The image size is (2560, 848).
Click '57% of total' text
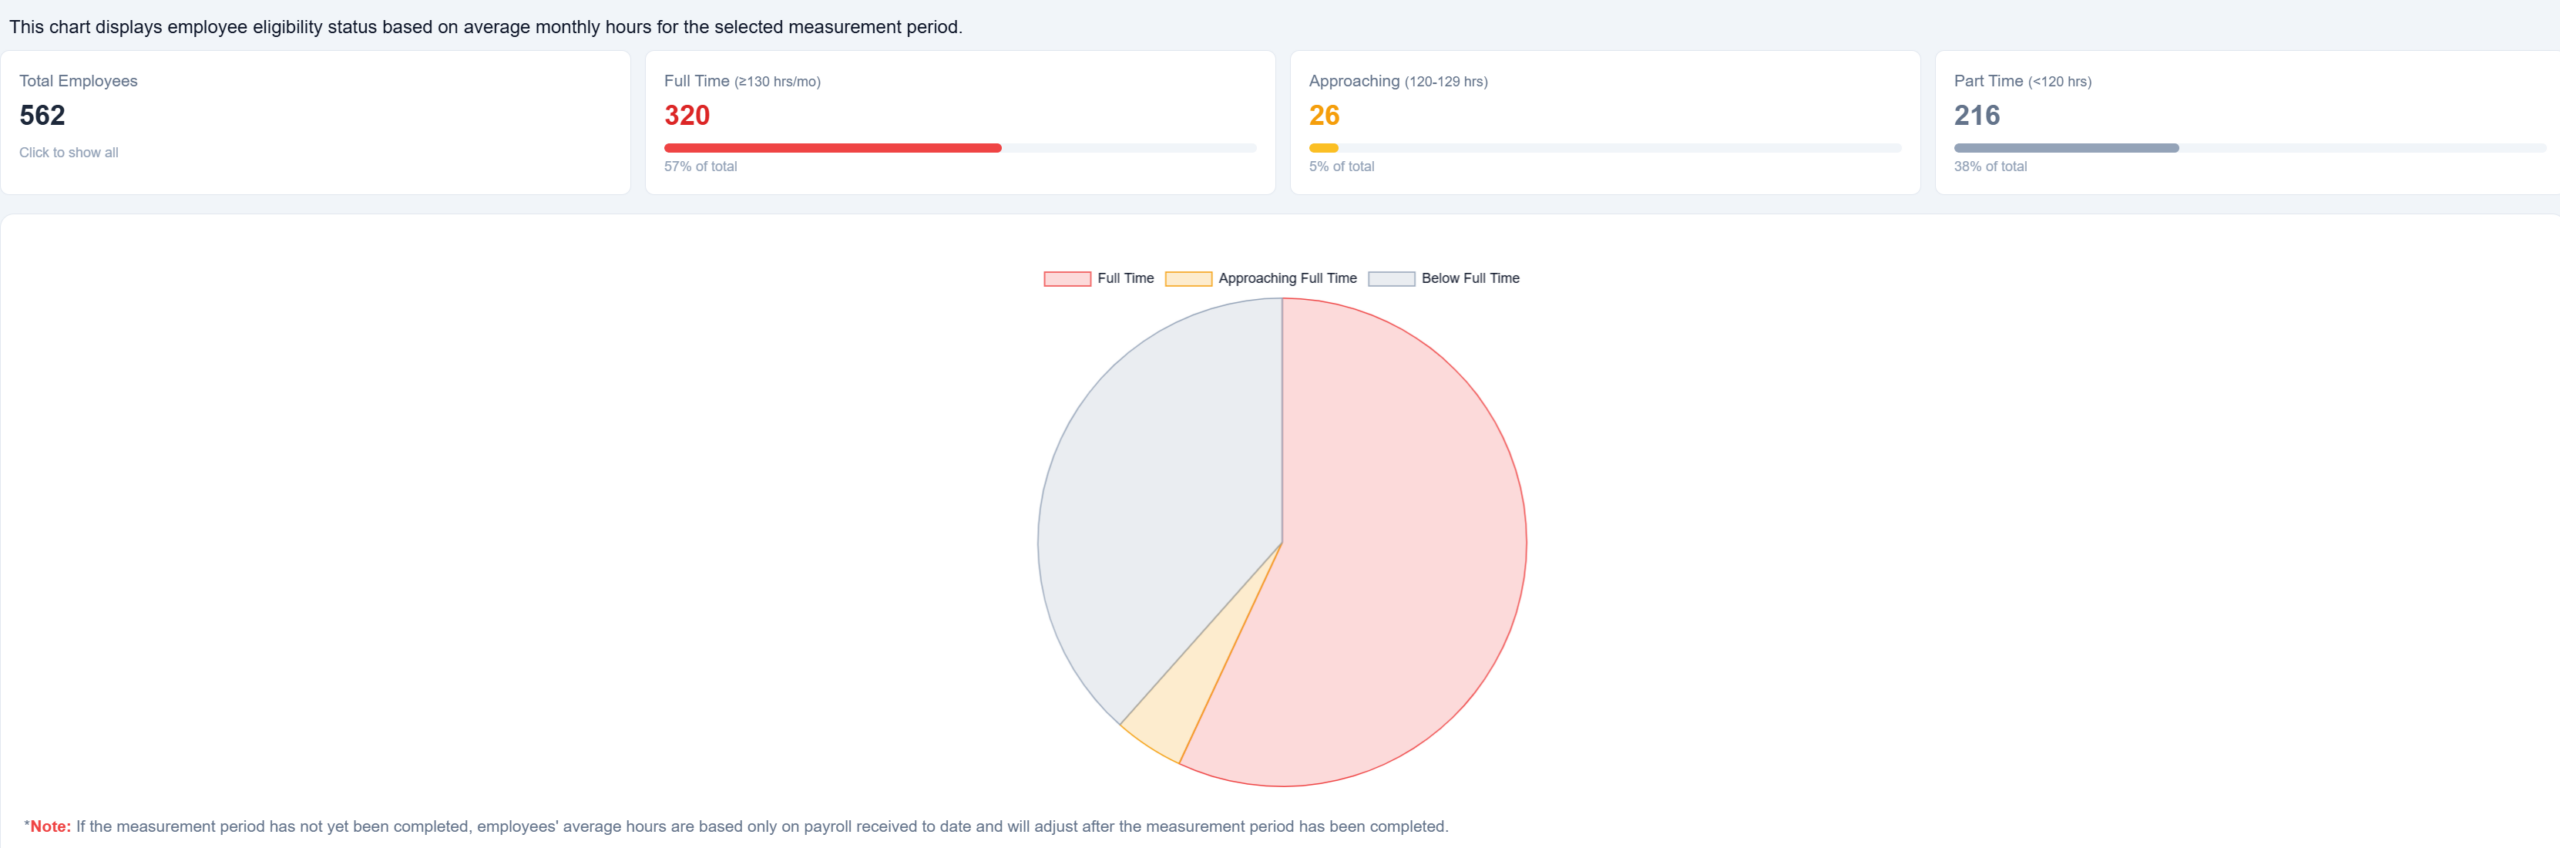click(701, 167)
